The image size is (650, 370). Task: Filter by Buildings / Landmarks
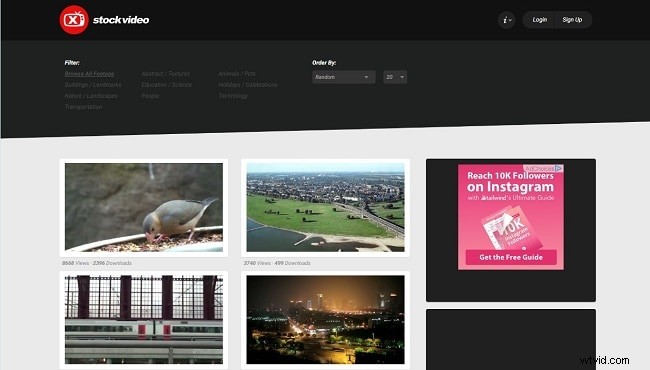click(x=93, y=85)
